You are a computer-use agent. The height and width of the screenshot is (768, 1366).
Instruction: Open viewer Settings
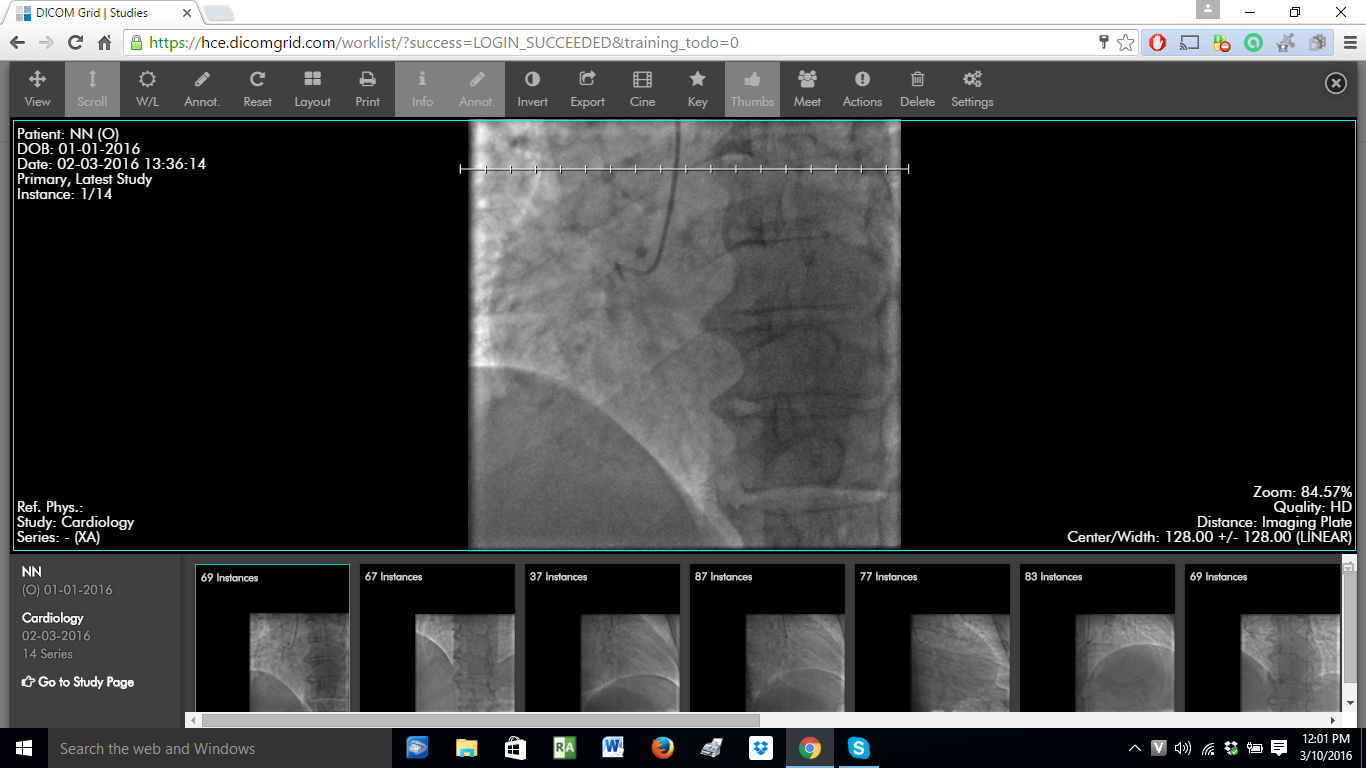coord(972,89)
